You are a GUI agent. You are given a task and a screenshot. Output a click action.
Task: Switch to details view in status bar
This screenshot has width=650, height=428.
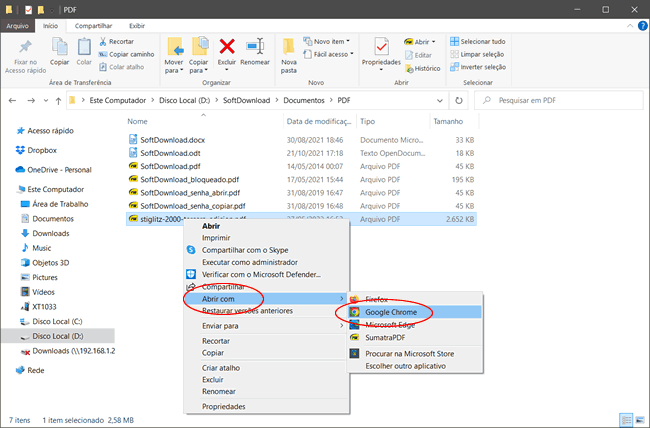pyautogui.click(x=625, y=419)
